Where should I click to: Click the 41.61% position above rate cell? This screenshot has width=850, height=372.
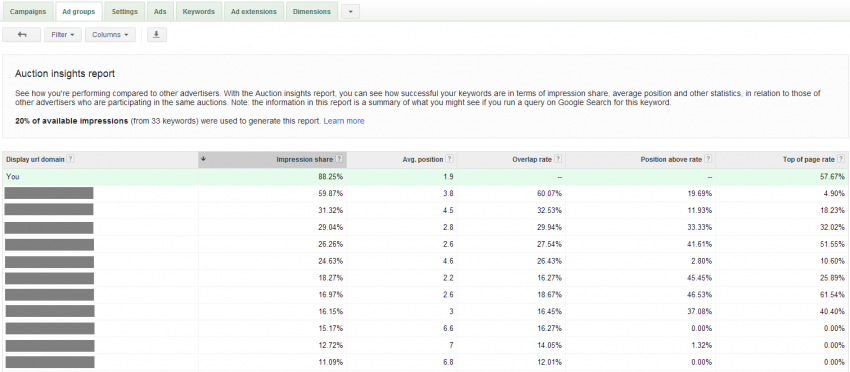[699, 245]
